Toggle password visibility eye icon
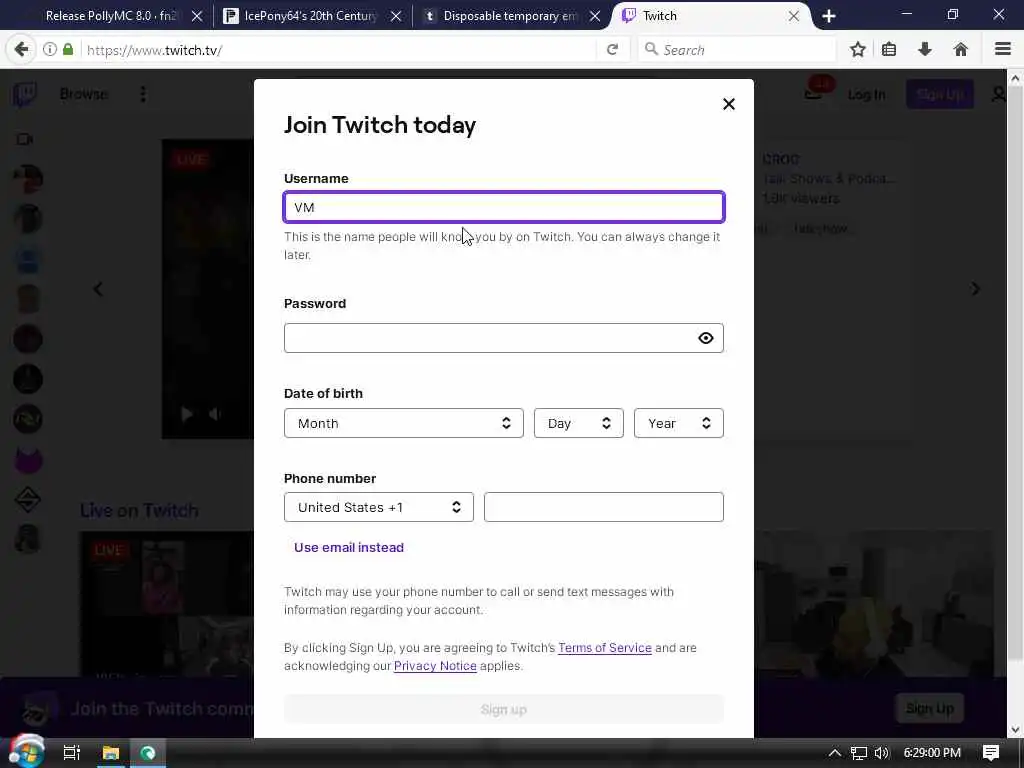1024x768 pixels. [705, 338]
